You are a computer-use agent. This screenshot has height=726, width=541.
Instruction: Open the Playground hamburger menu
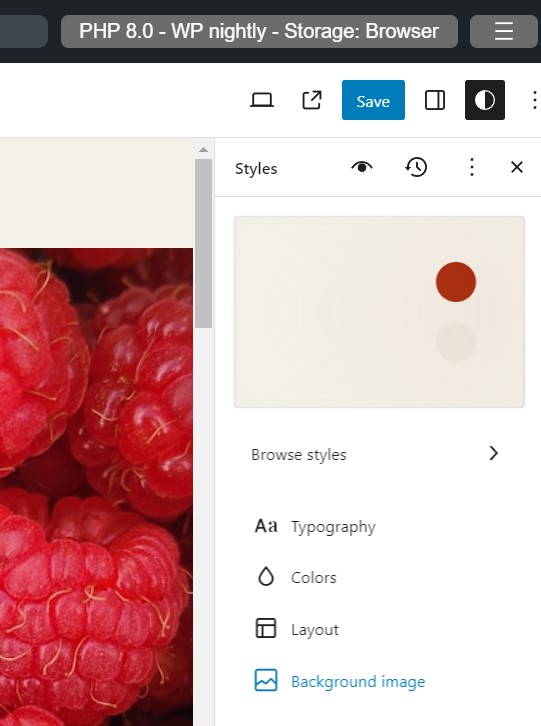(503, 31)
